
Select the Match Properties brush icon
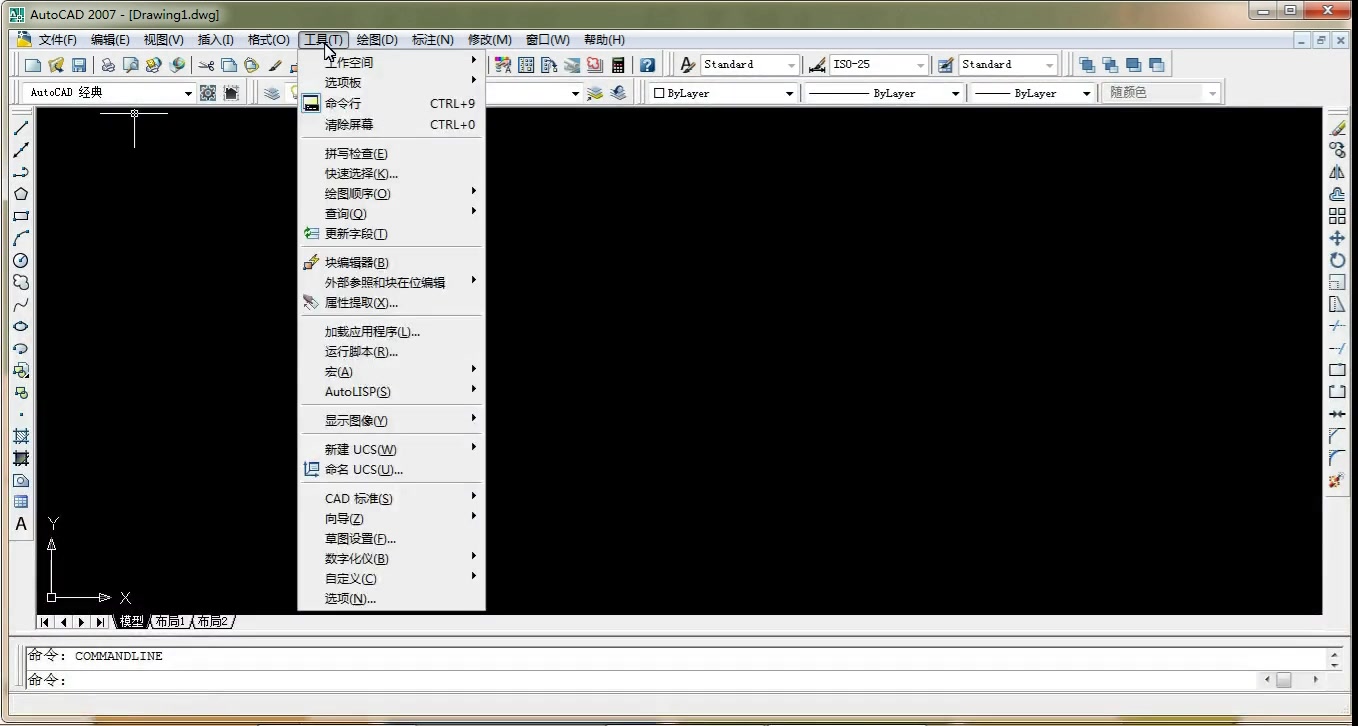[275, 65]
